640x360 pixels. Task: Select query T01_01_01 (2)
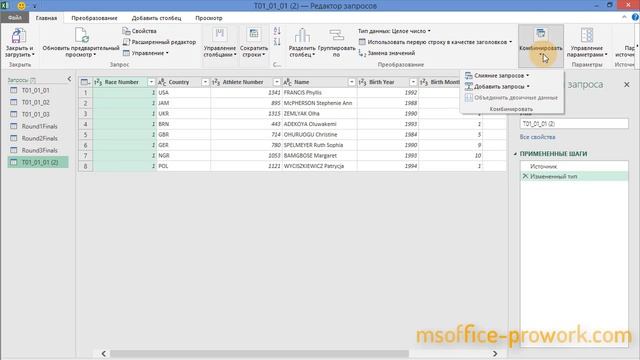point(38,162)
